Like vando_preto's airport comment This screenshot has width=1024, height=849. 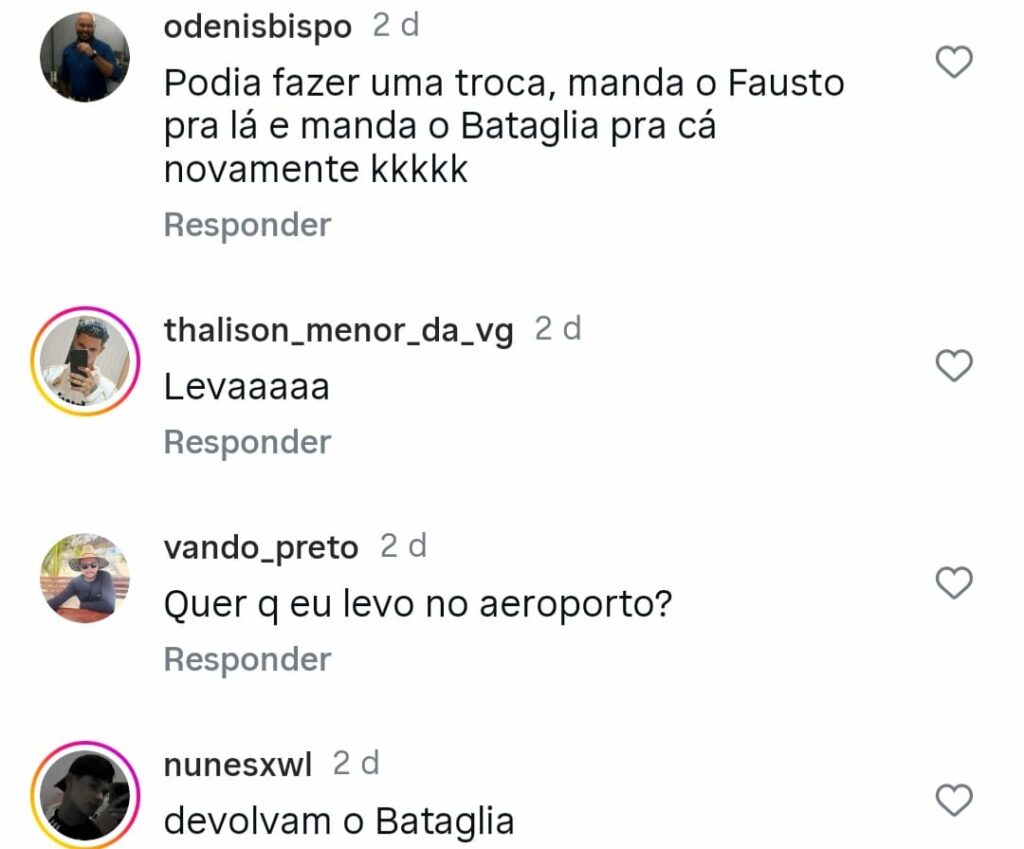coord(954,583)
